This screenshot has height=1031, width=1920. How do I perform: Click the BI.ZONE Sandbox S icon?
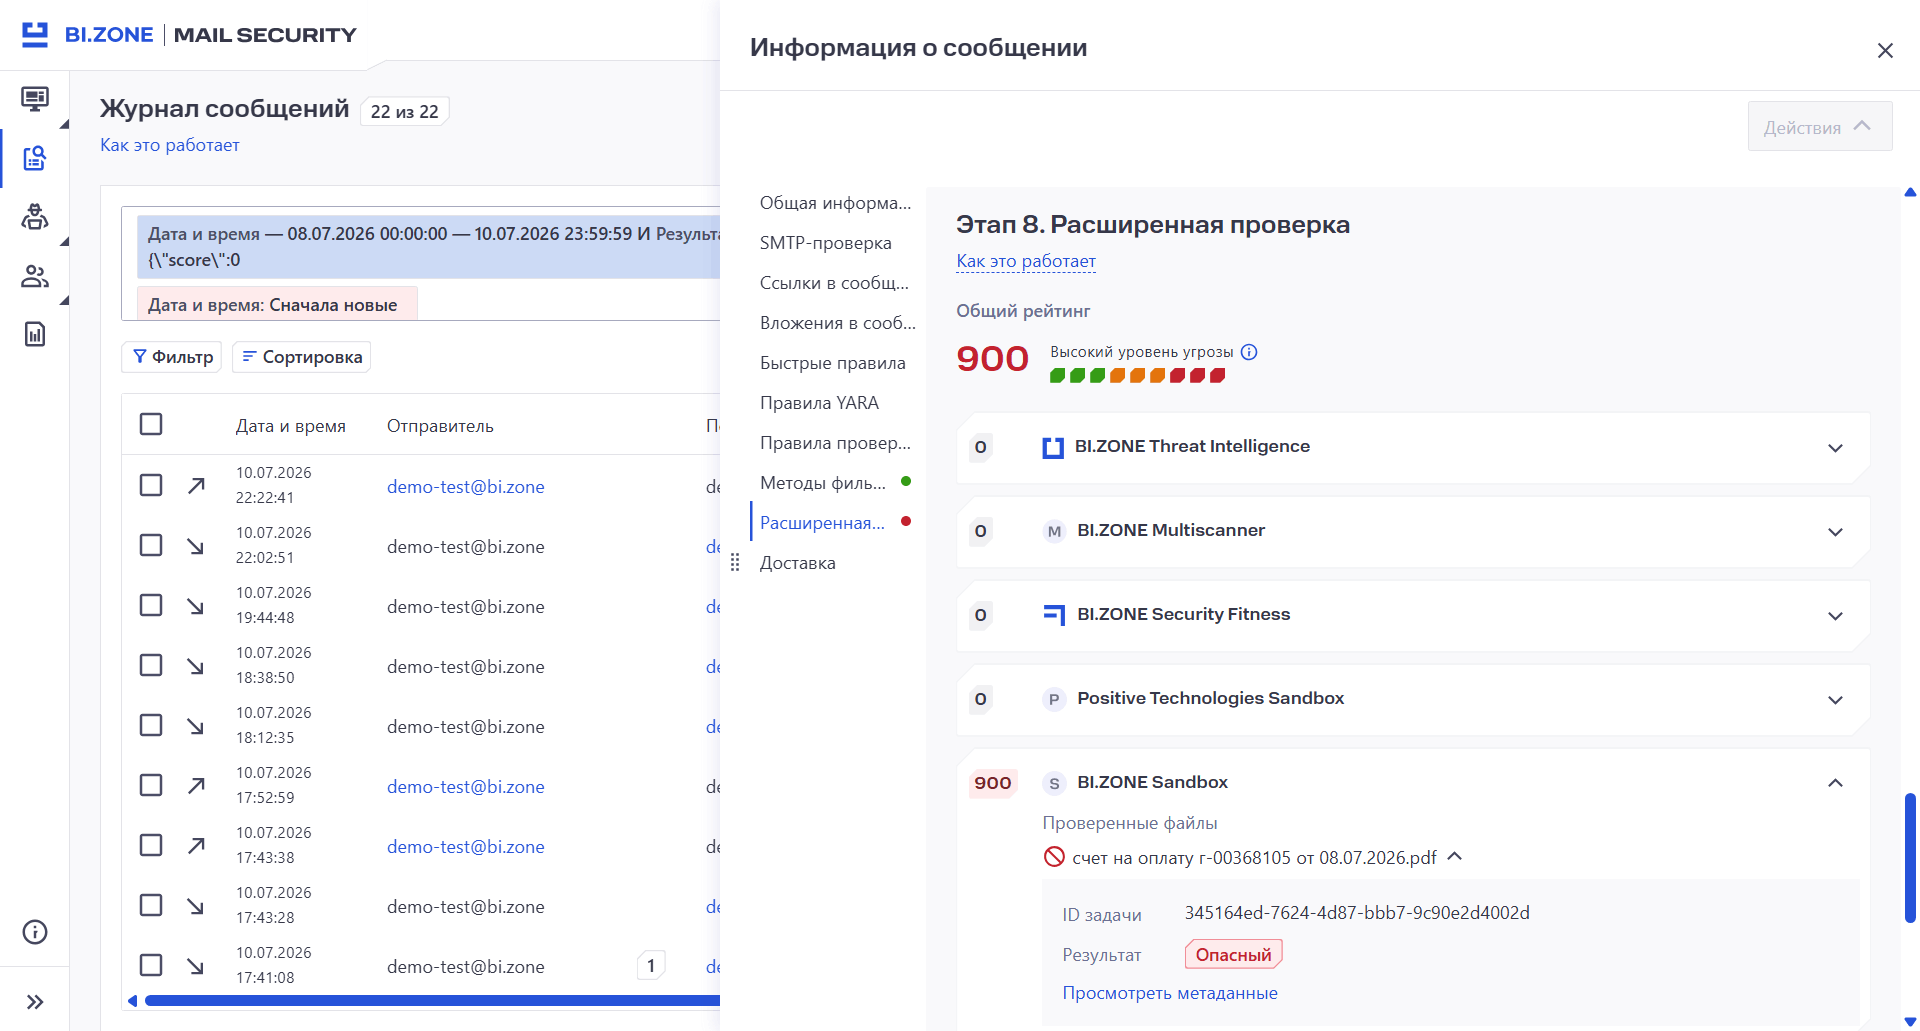(1054, 783)
